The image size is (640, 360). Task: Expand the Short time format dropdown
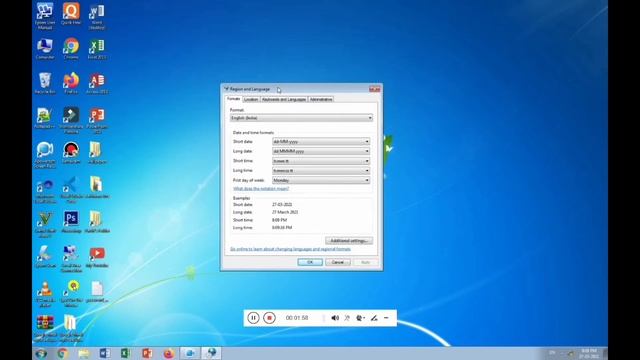point(321,161)
